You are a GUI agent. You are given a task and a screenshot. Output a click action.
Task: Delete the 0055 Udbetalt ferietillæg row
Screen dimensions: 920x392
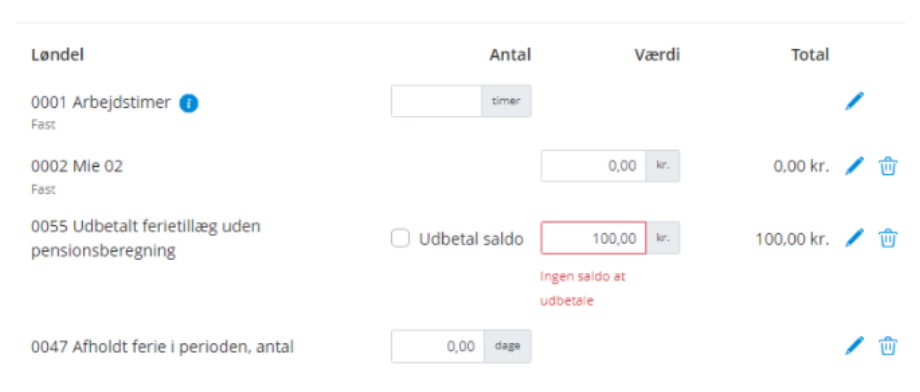click(x=888, y=238)
